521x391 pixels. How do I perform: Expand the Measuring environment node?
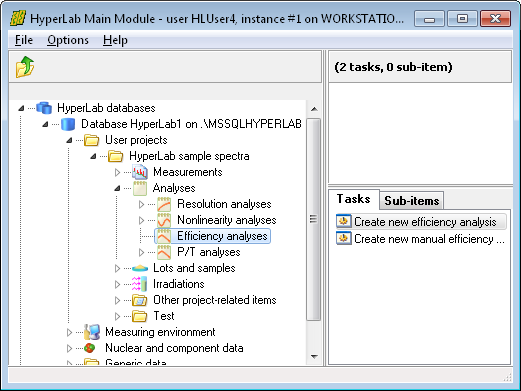click(x=69, y=332)
